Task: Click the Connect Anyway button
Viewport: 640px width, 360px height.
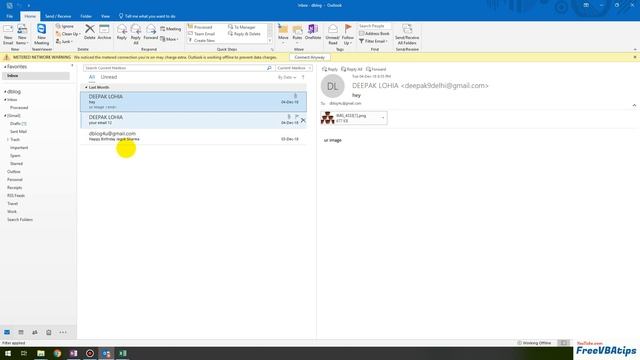Action: click(x=310, y=58)
